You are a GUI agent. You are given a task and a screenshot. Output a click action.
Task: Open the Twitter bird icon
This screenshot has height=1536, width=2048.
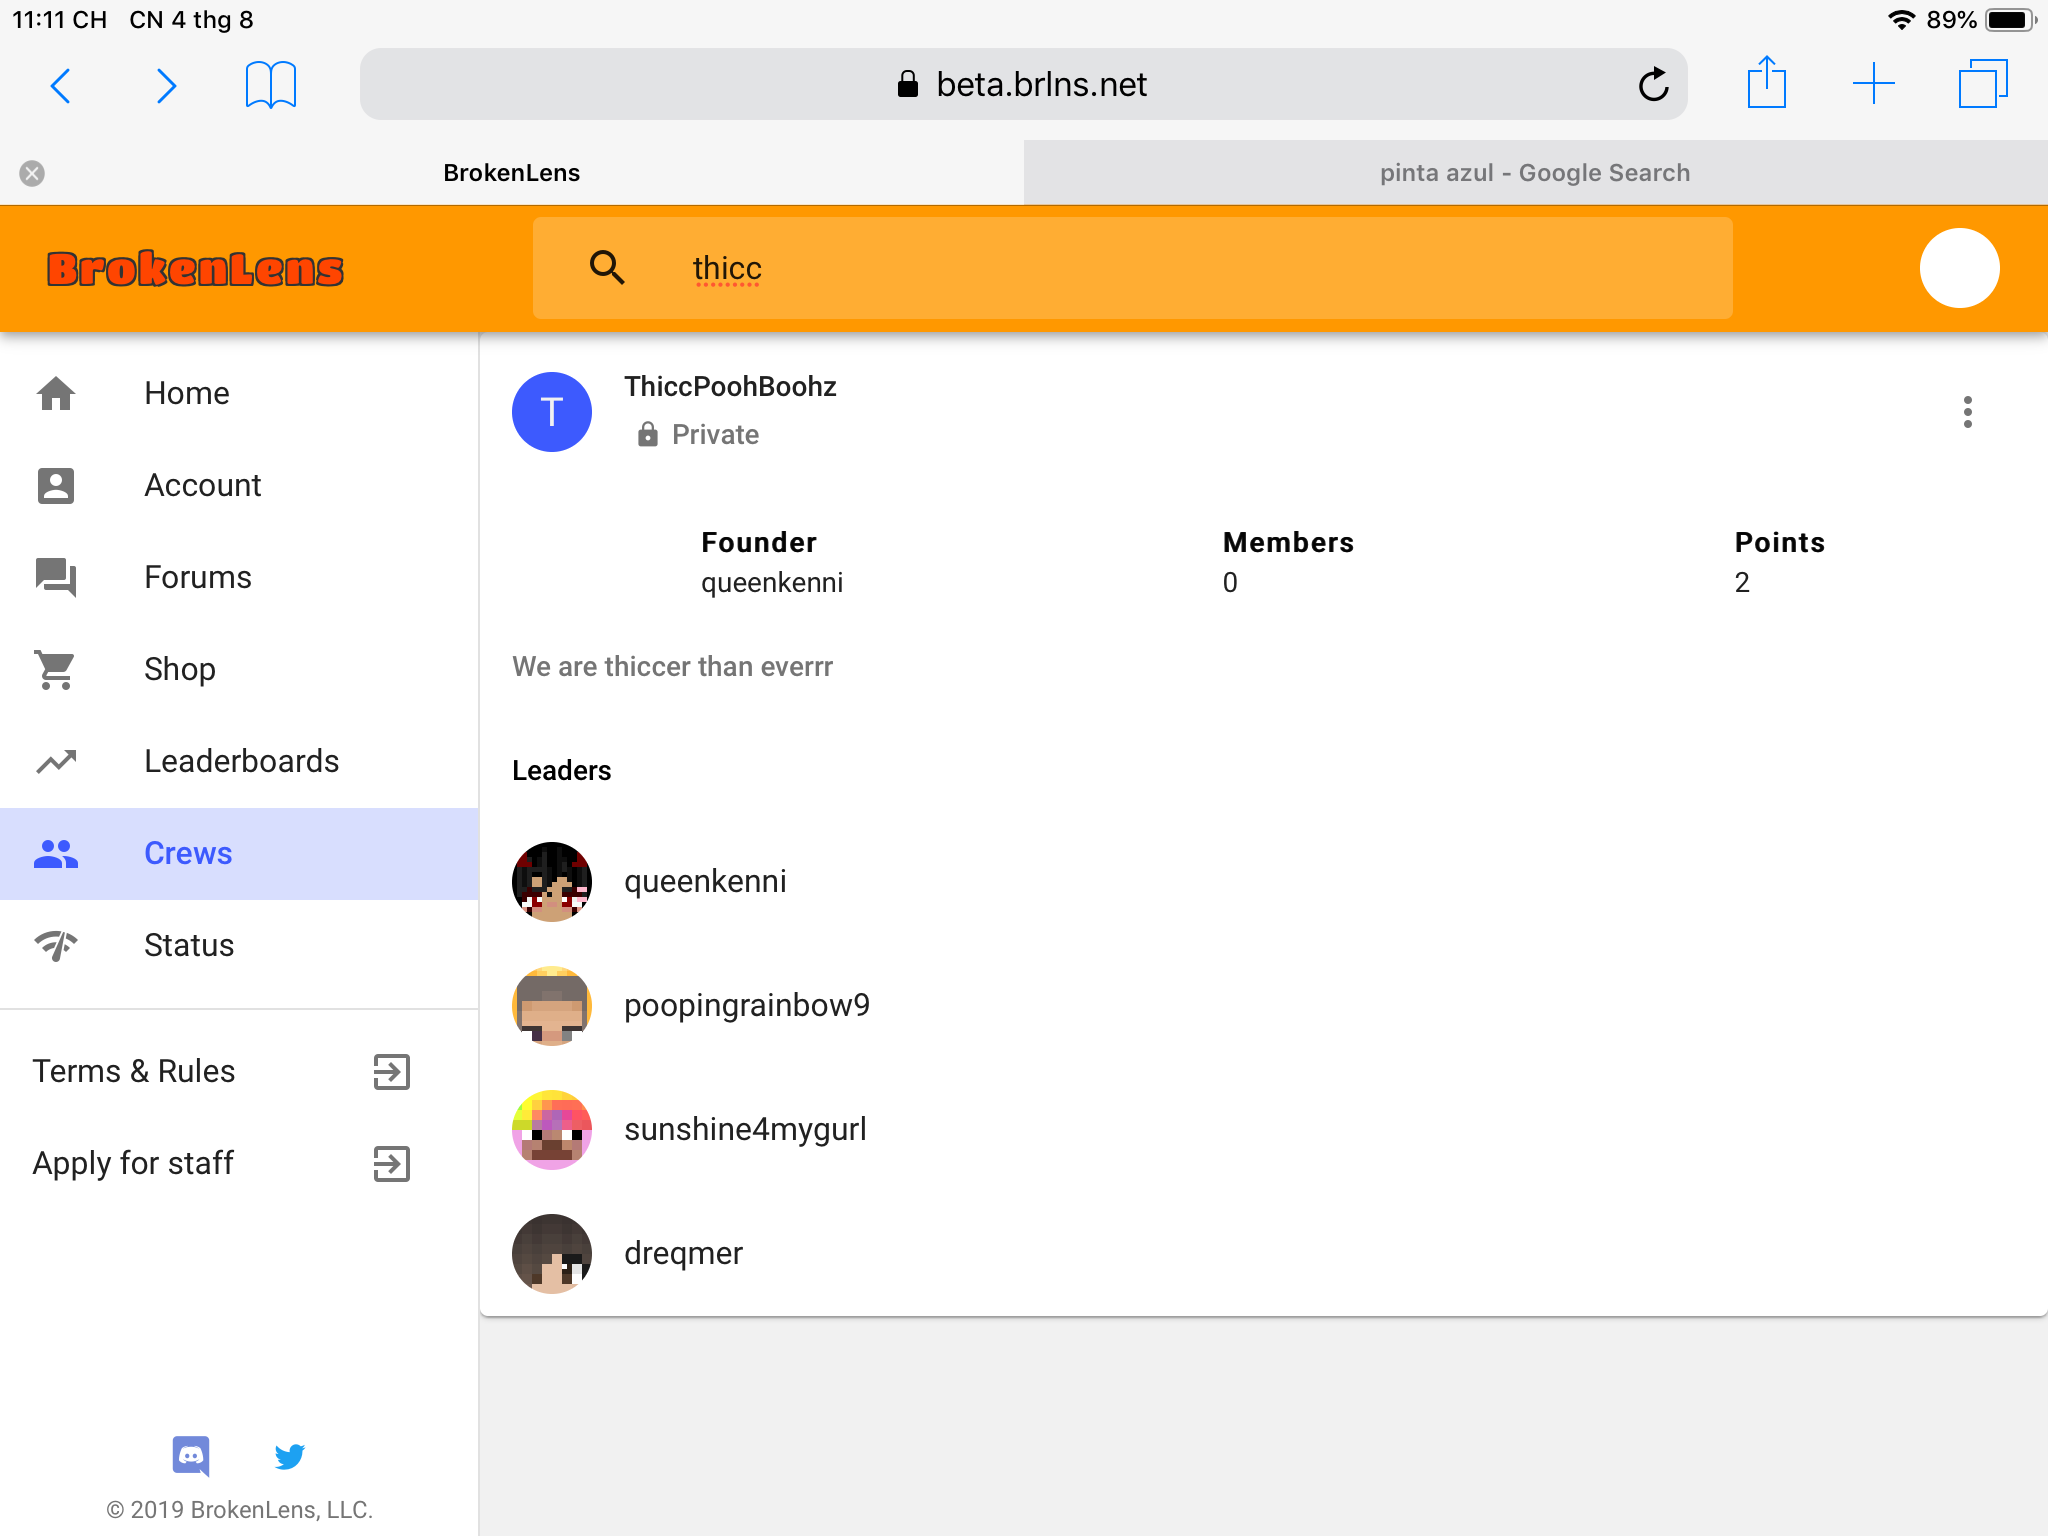289,1456
